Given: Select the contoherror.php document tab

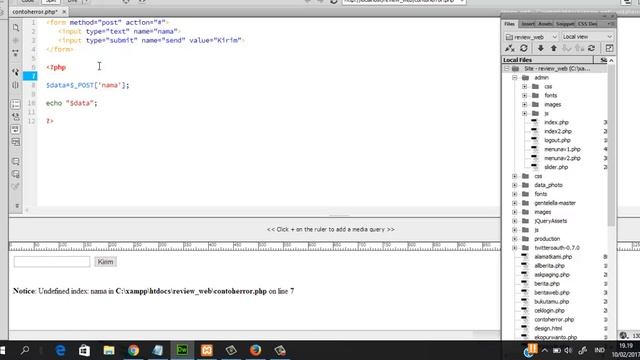Looking at the screenshot, I should [x=35, y=12].
